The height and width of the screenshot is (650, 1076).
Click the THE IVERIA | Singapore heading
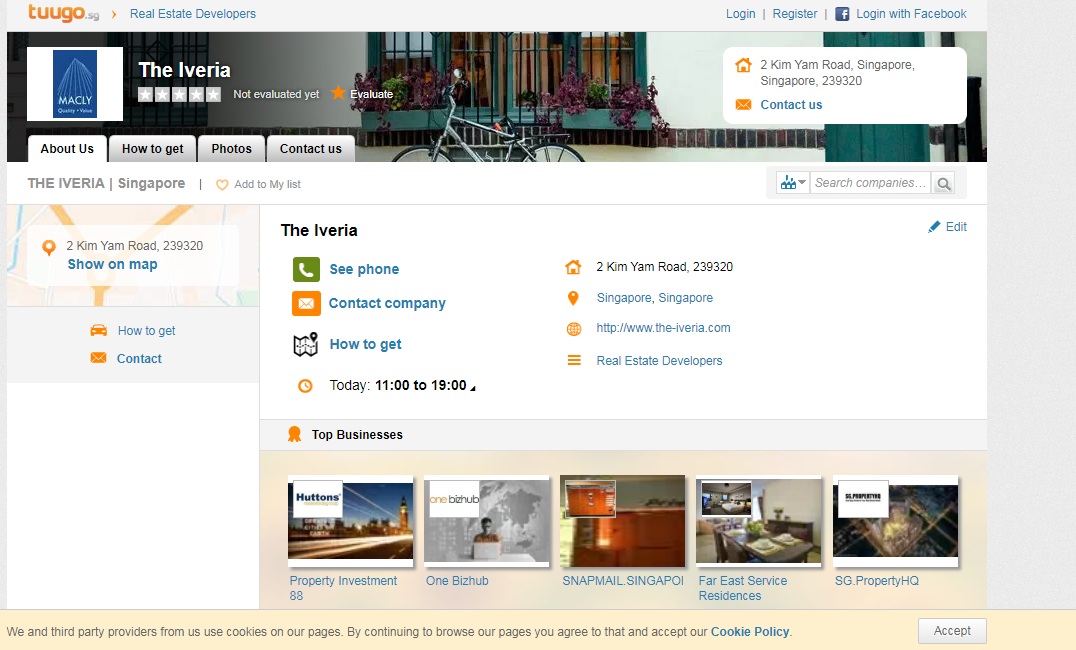[106, 183]
